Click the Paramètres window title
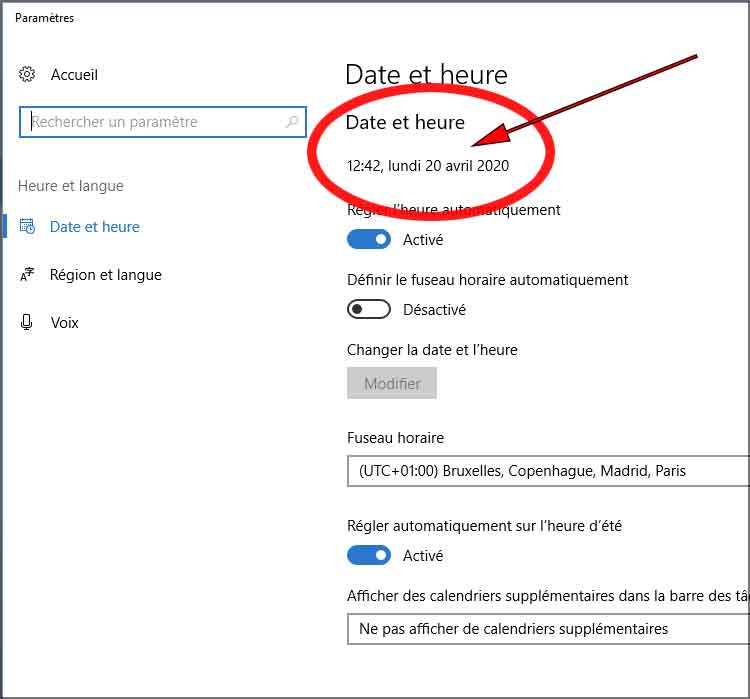The image size is (750, 699). point(44,18)
